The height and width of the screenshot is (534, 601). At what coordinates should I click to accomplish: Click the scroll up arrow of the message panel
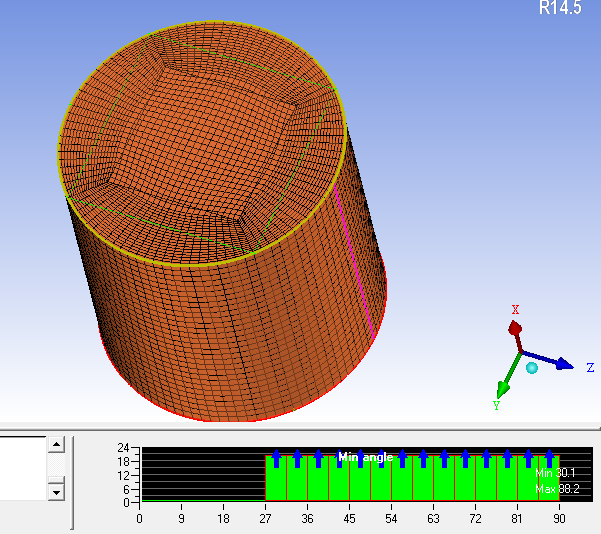pos(56,445)
